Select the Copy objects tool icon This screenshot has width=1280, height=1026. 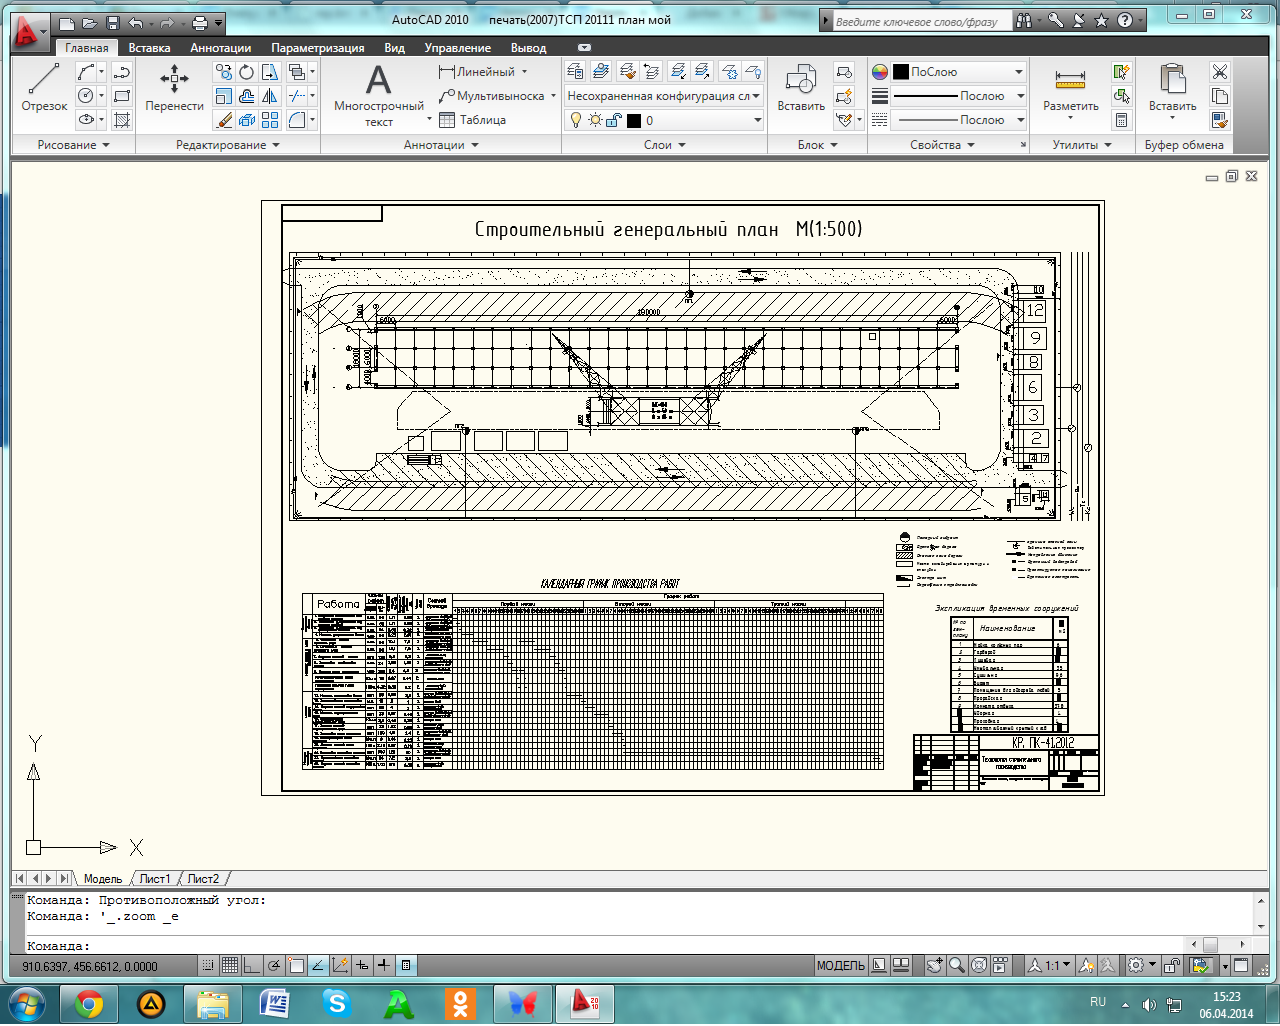(224, 72)
